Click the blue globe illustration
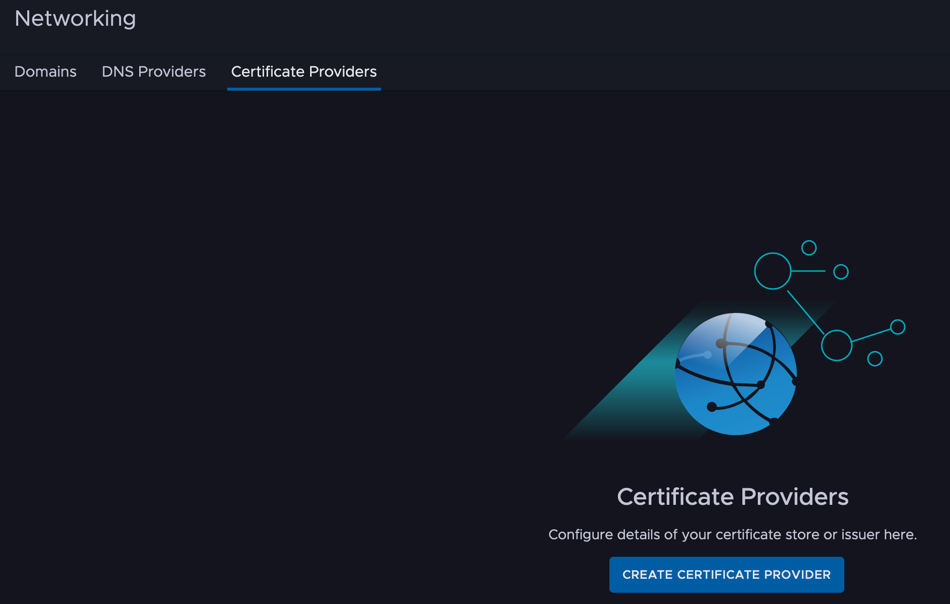The image size is (950, 604). [736, 374]
